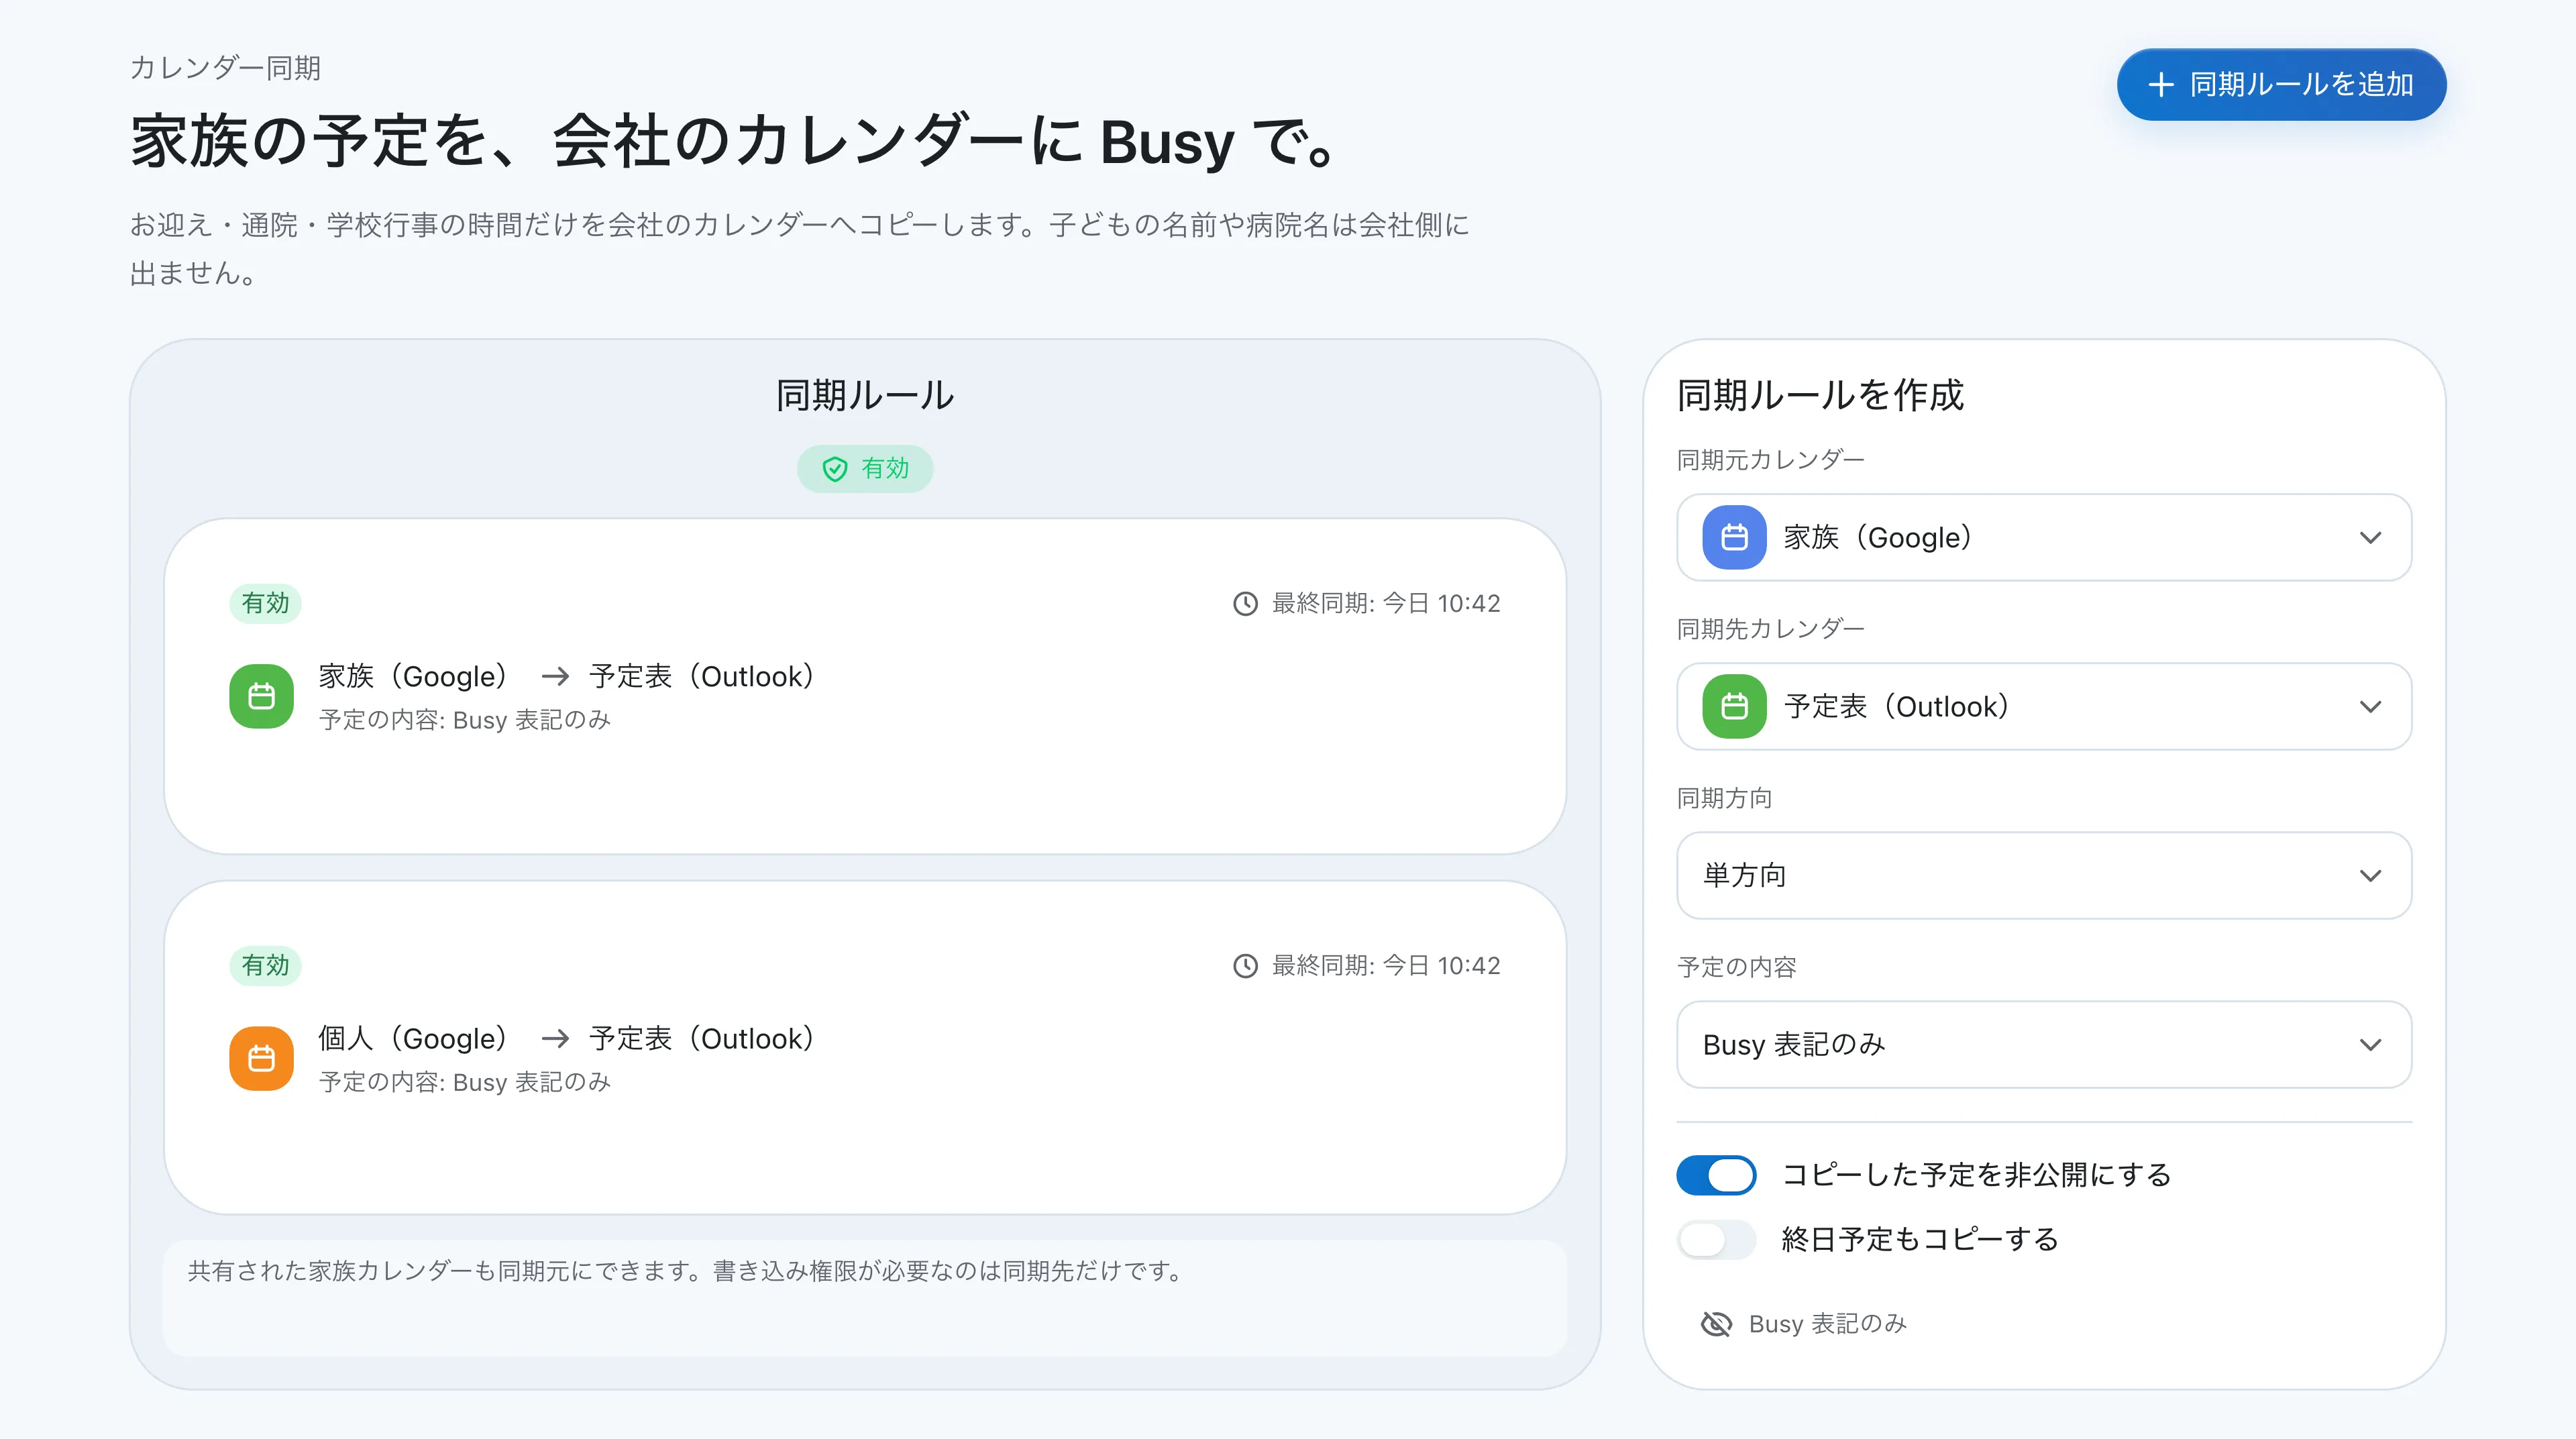Viewport: 2576px width, 1439px height.
Task: Click the plus icon in 同期ルールを追加 button
Action: [x=2161, y=85]
